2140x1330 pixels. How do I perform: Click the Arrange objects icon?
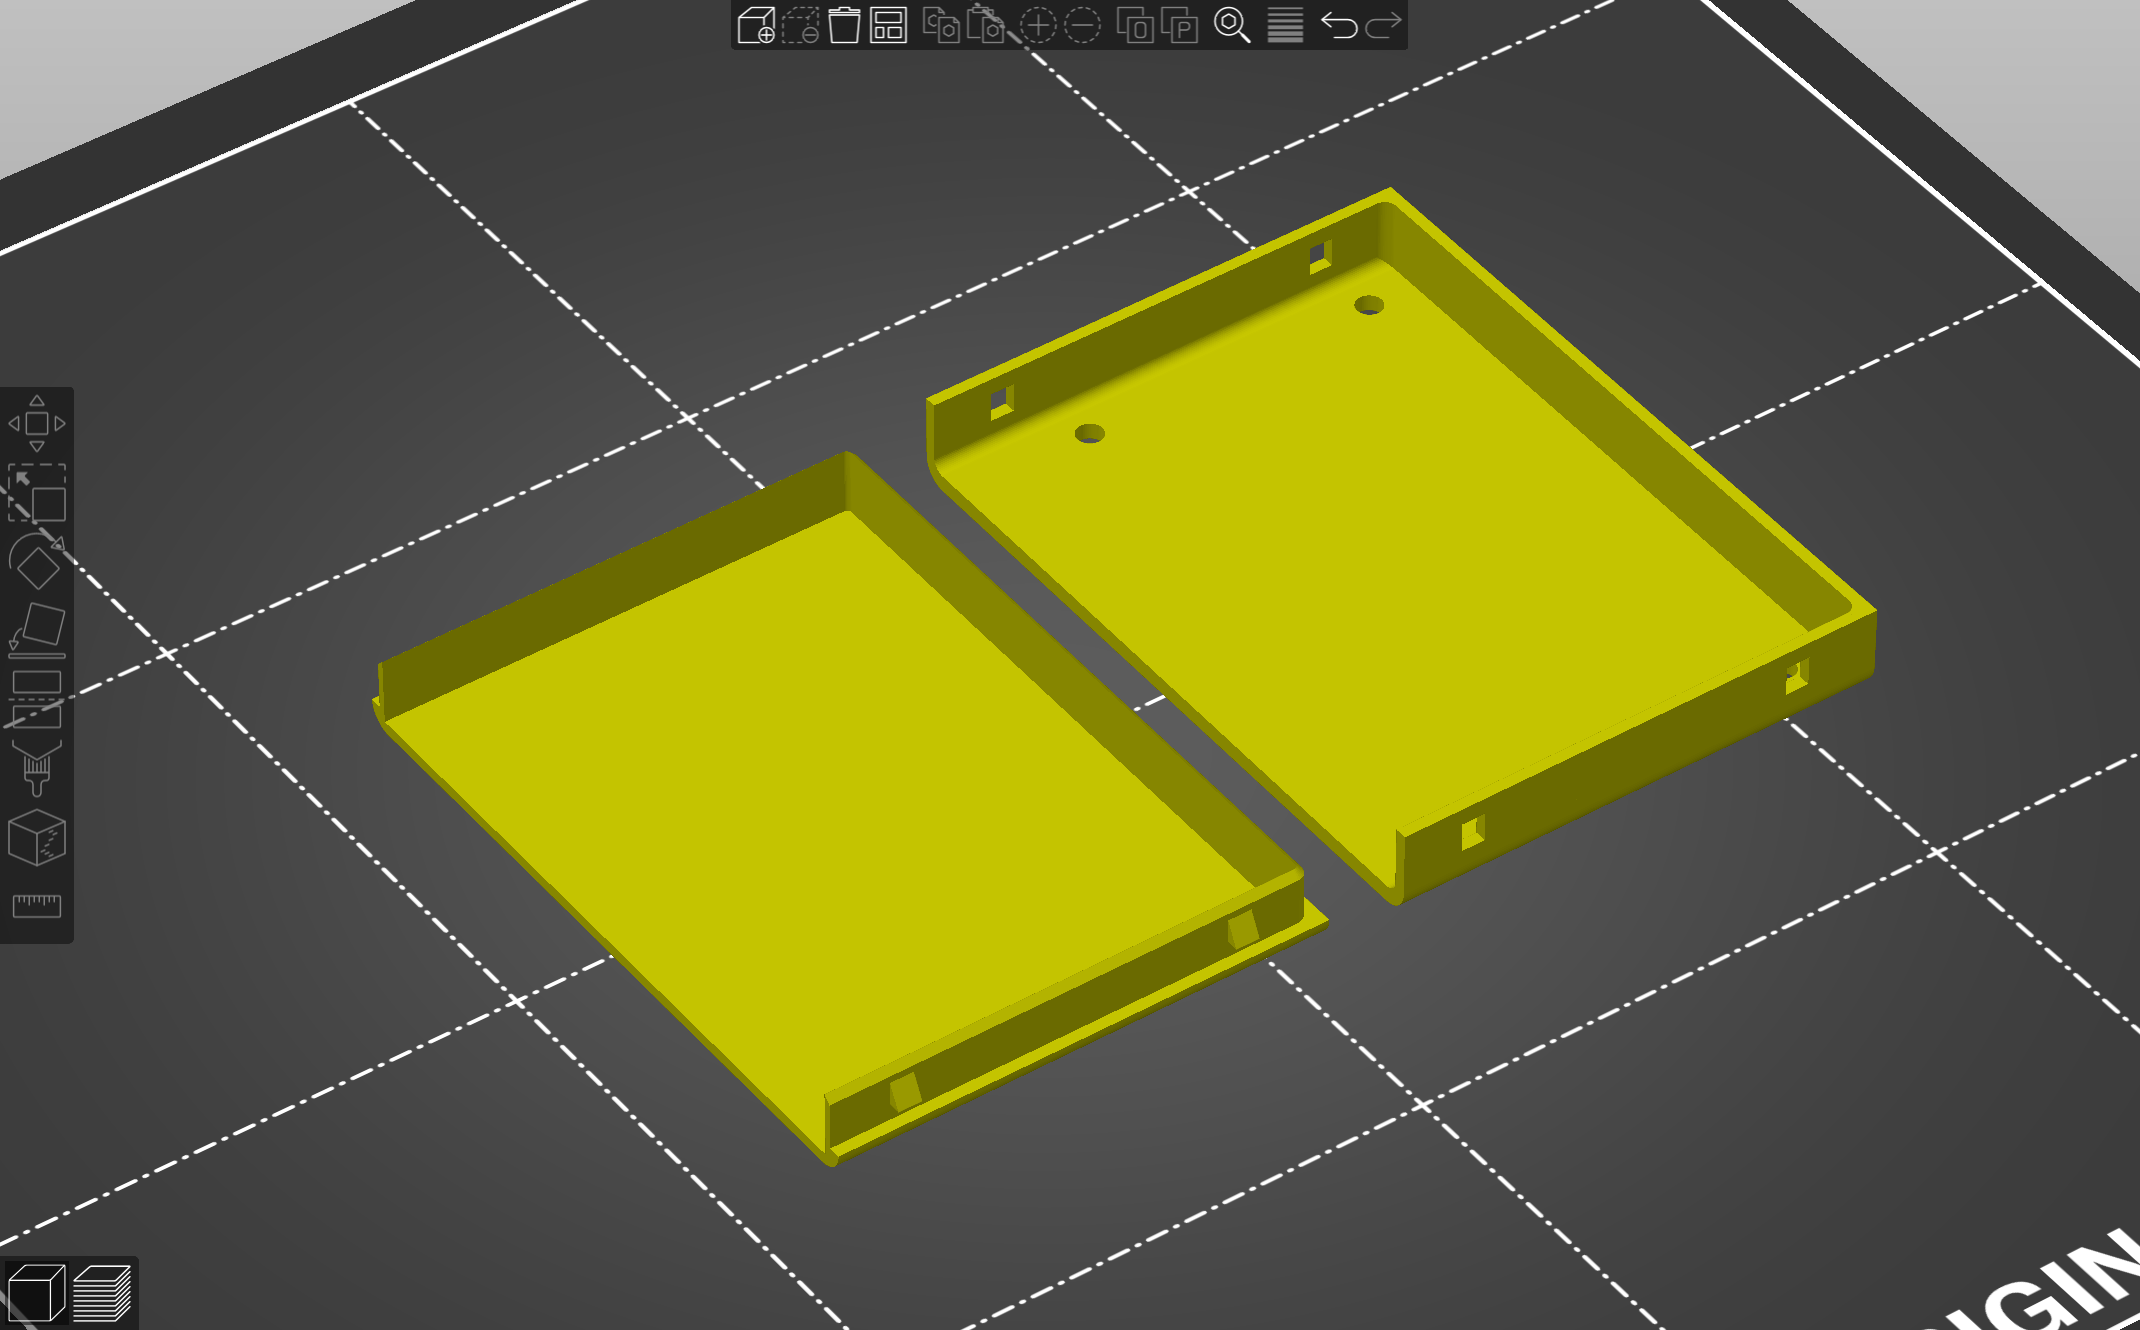pos(888,25)
